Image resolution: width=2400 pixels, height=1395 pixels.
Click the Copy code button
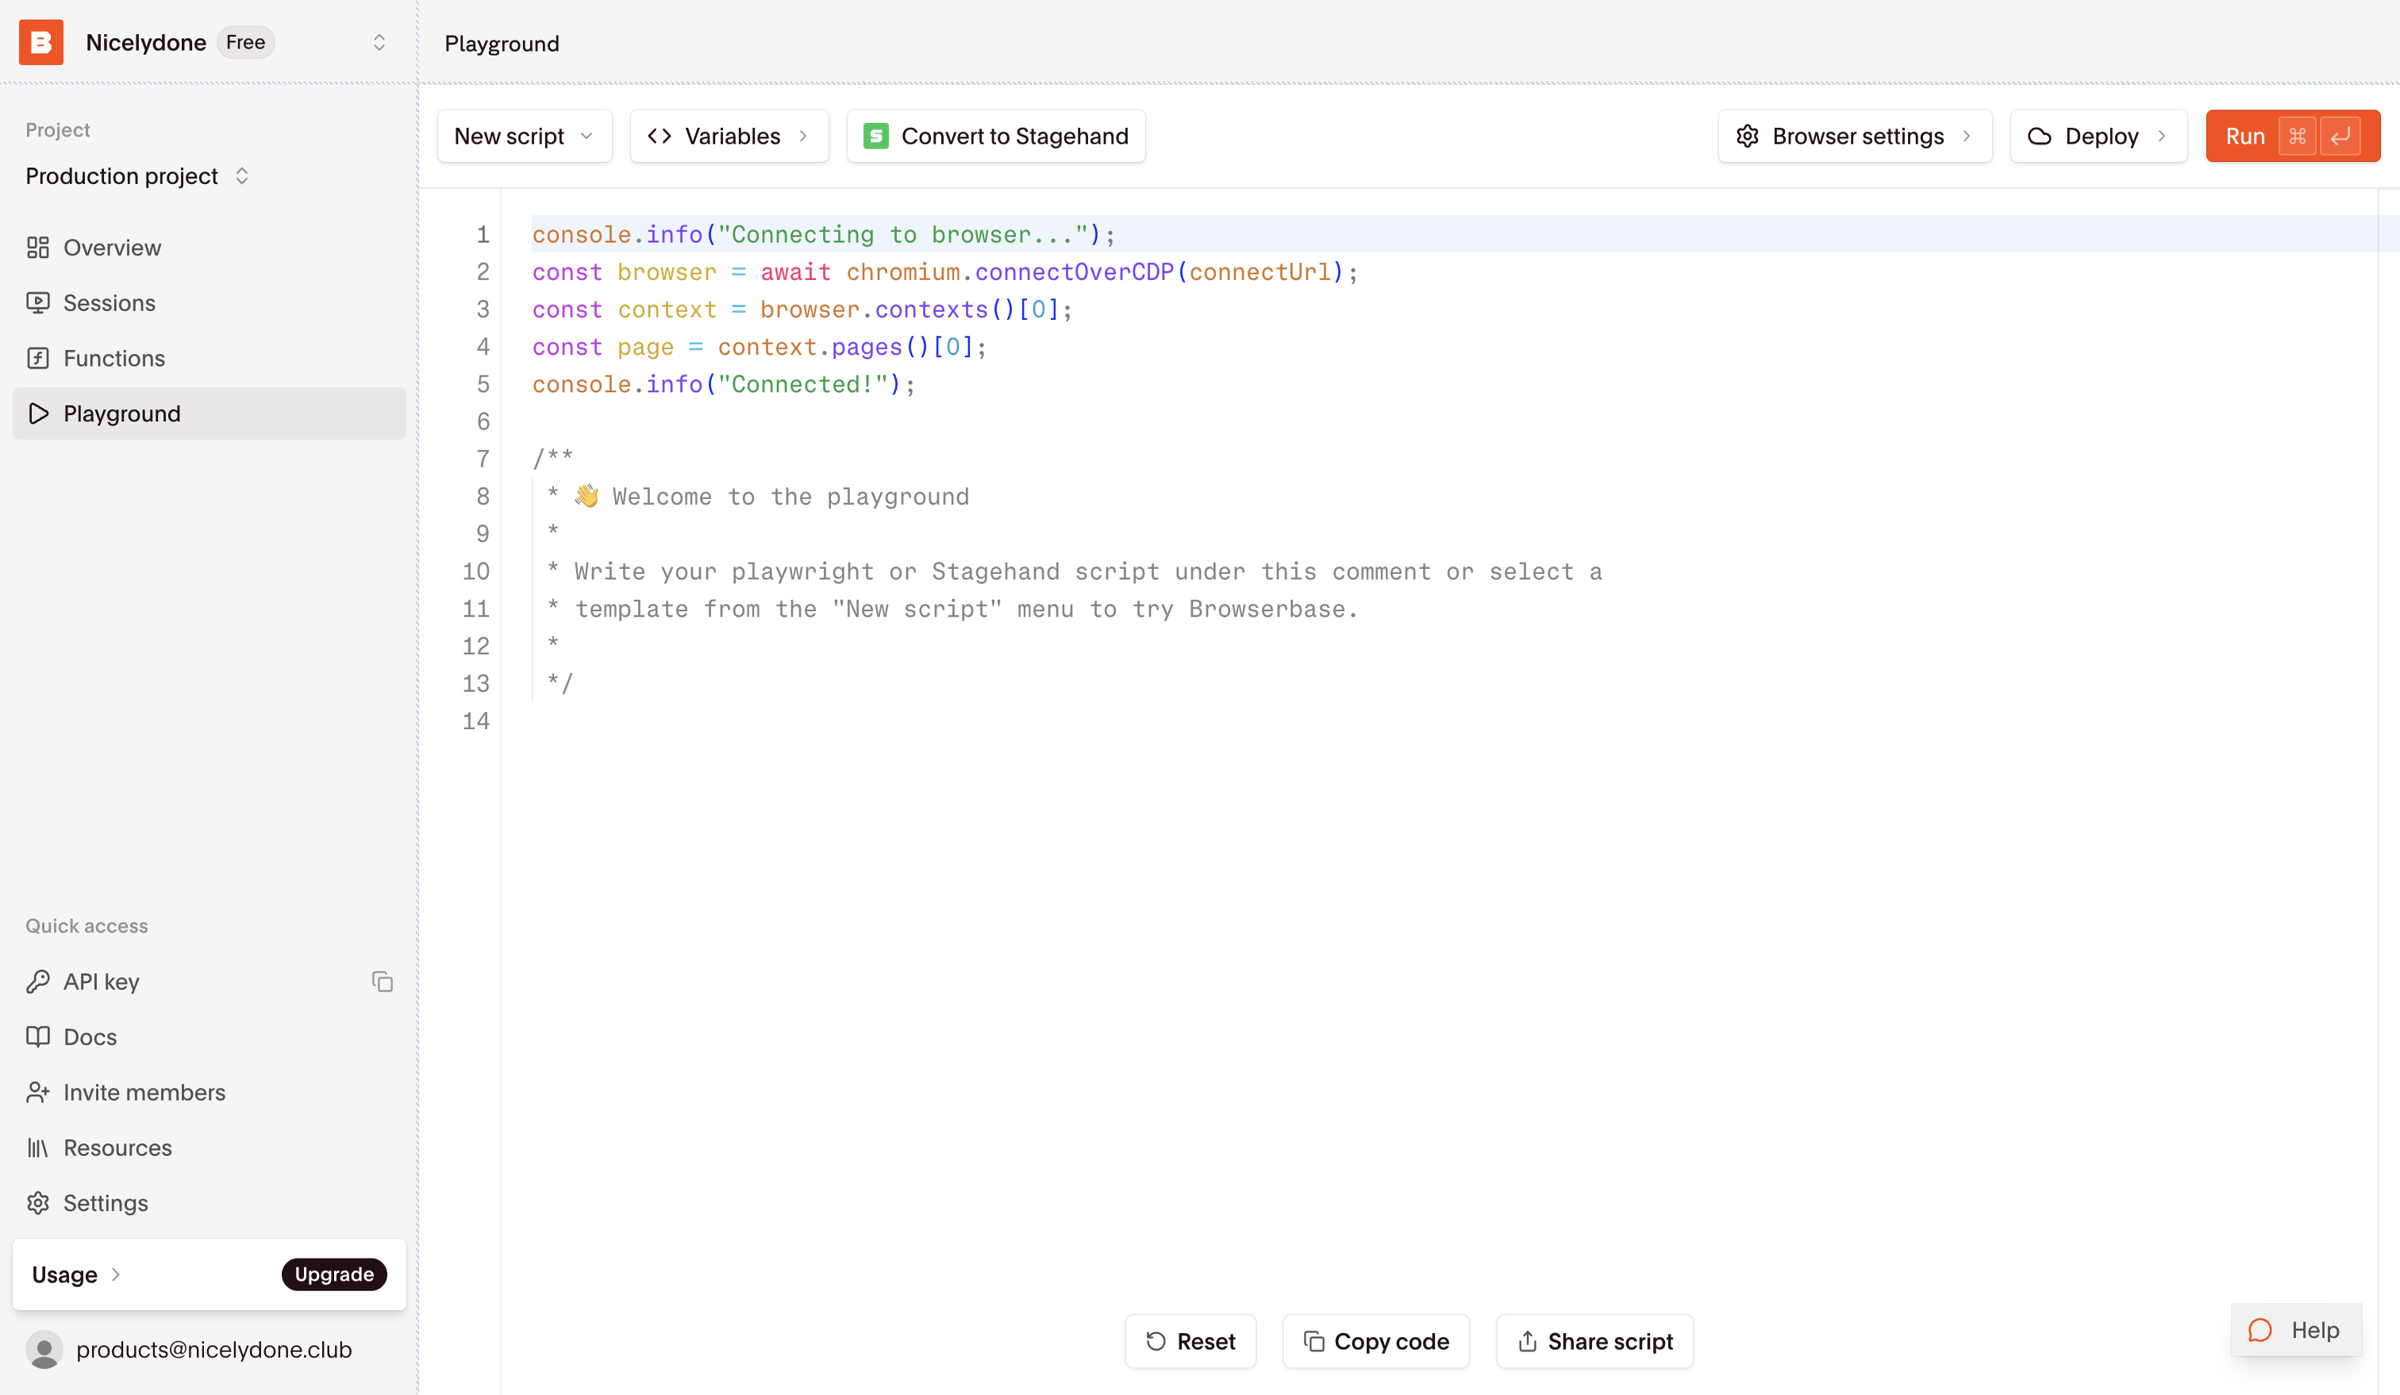tap(1376, 1341)
